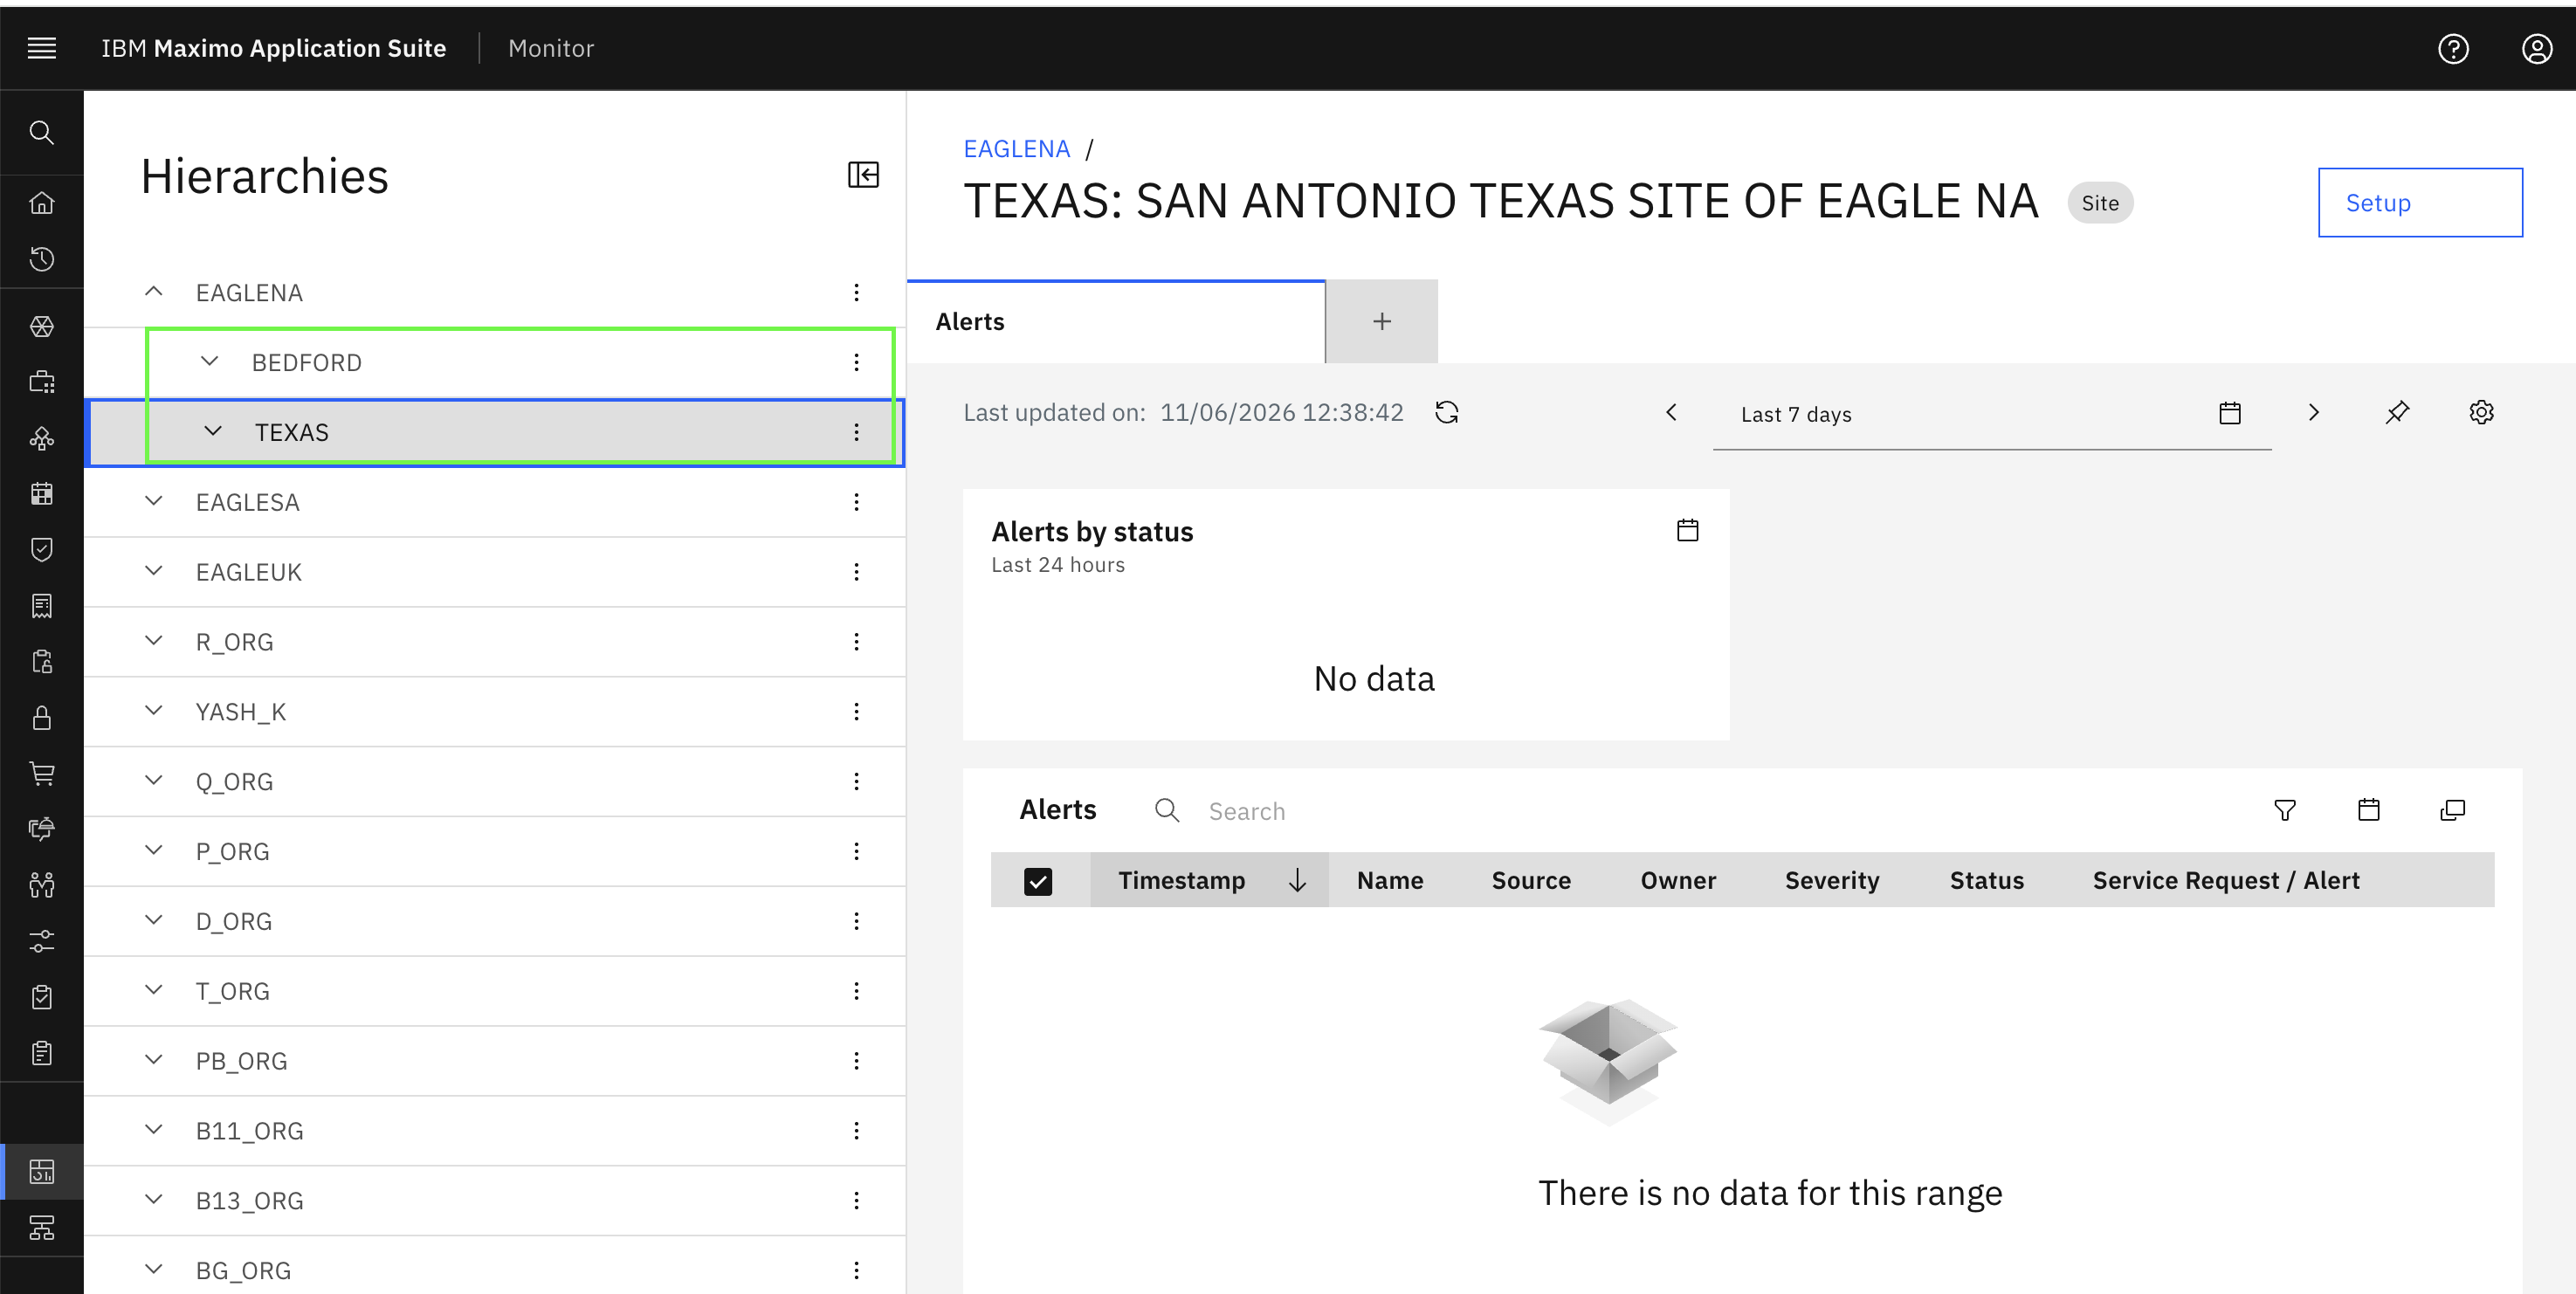Expand the EAGLEUK hierarchy
The height and width of the screenshot is (1294, 2576).
click(153, 572)
